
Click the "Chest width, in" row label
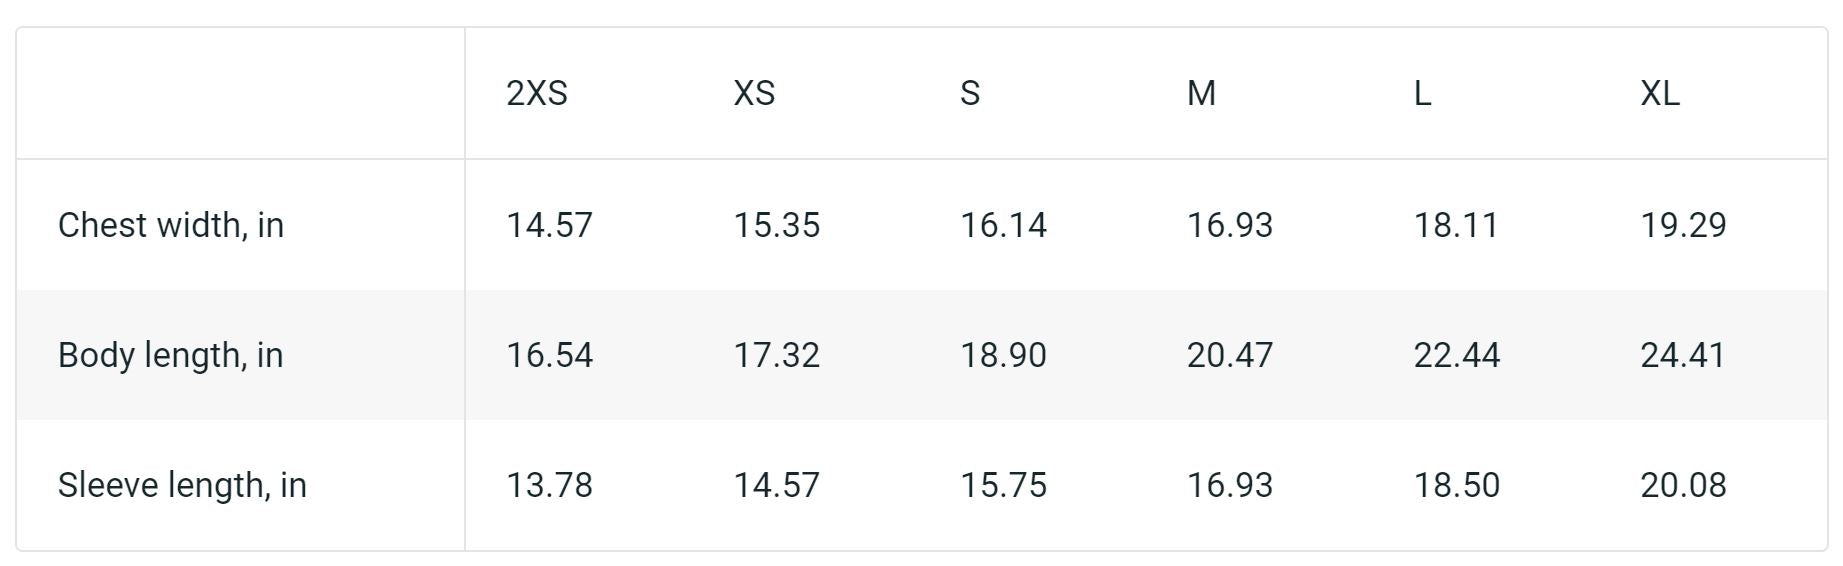pyautogui.click(x=171, y=225)
